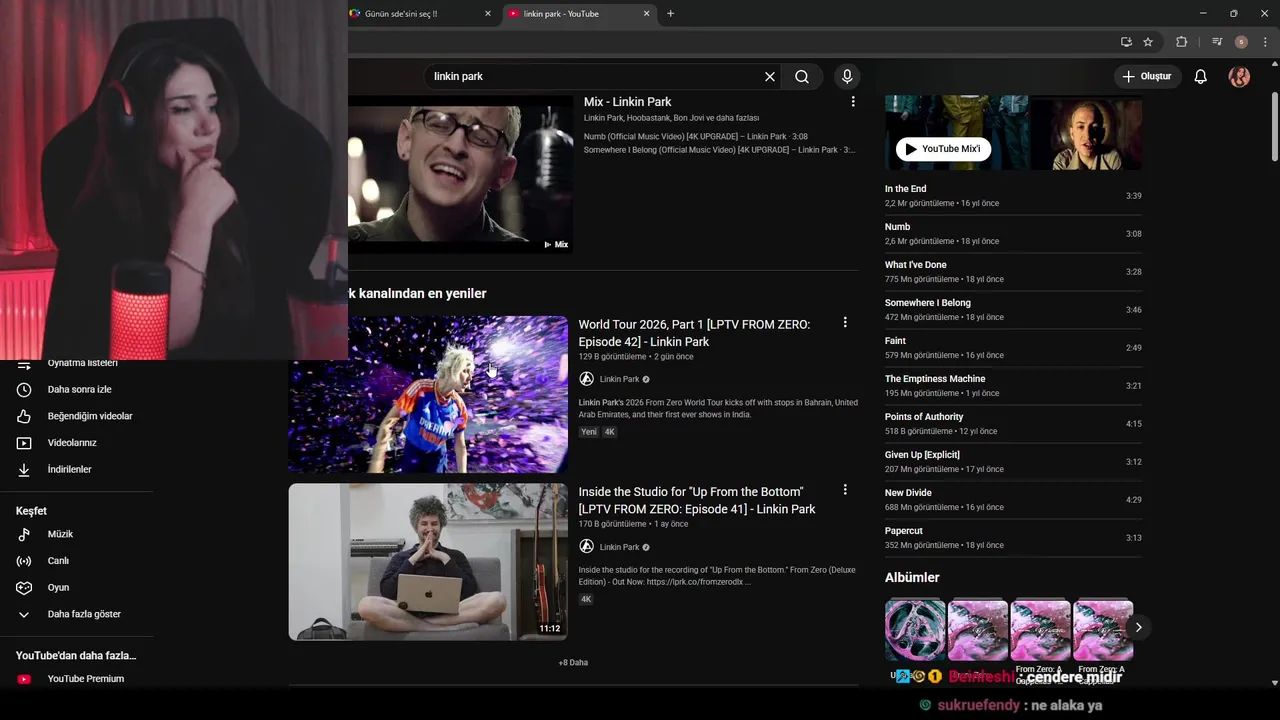This screenshot has width=1280, height=720.
Task: Open options for Mix - Linkin Park
Action: point(853,102)
